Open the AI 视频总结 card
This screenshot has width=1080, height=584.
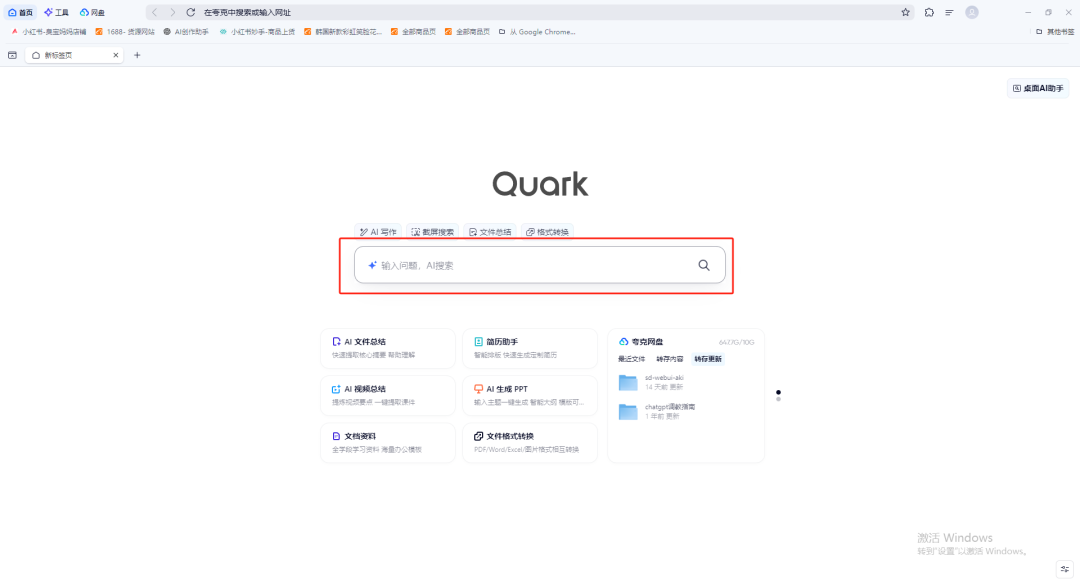(388, 395)
